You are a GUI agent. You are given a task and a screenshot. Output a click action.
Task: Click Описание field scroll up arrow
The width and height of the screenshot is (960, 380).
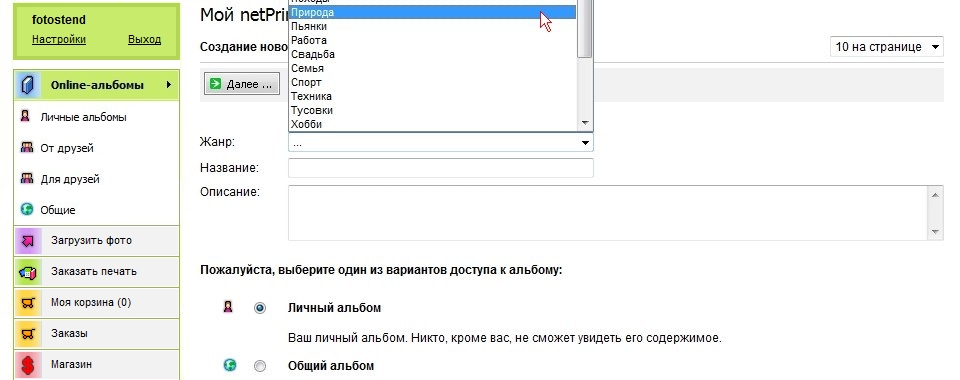pyautogui.click(x=936, y=195)
